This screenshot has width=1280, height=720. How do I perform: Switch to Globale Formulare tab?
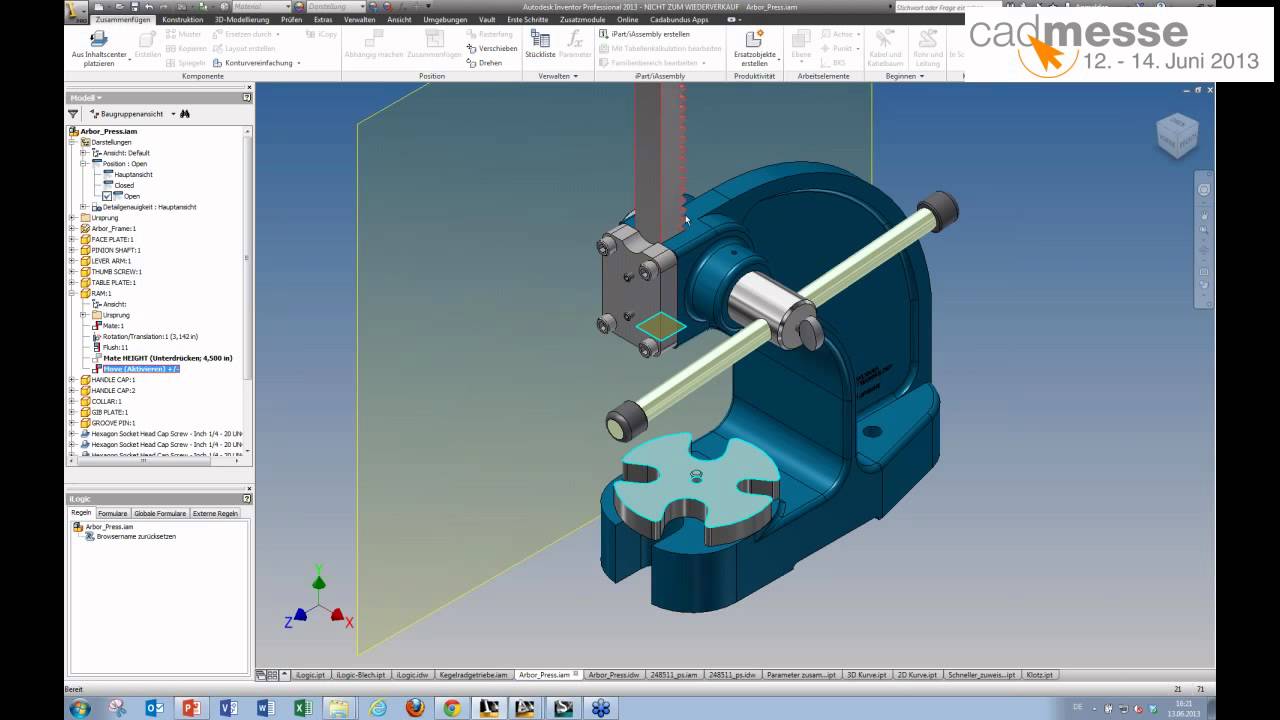[x=160, y=513]
